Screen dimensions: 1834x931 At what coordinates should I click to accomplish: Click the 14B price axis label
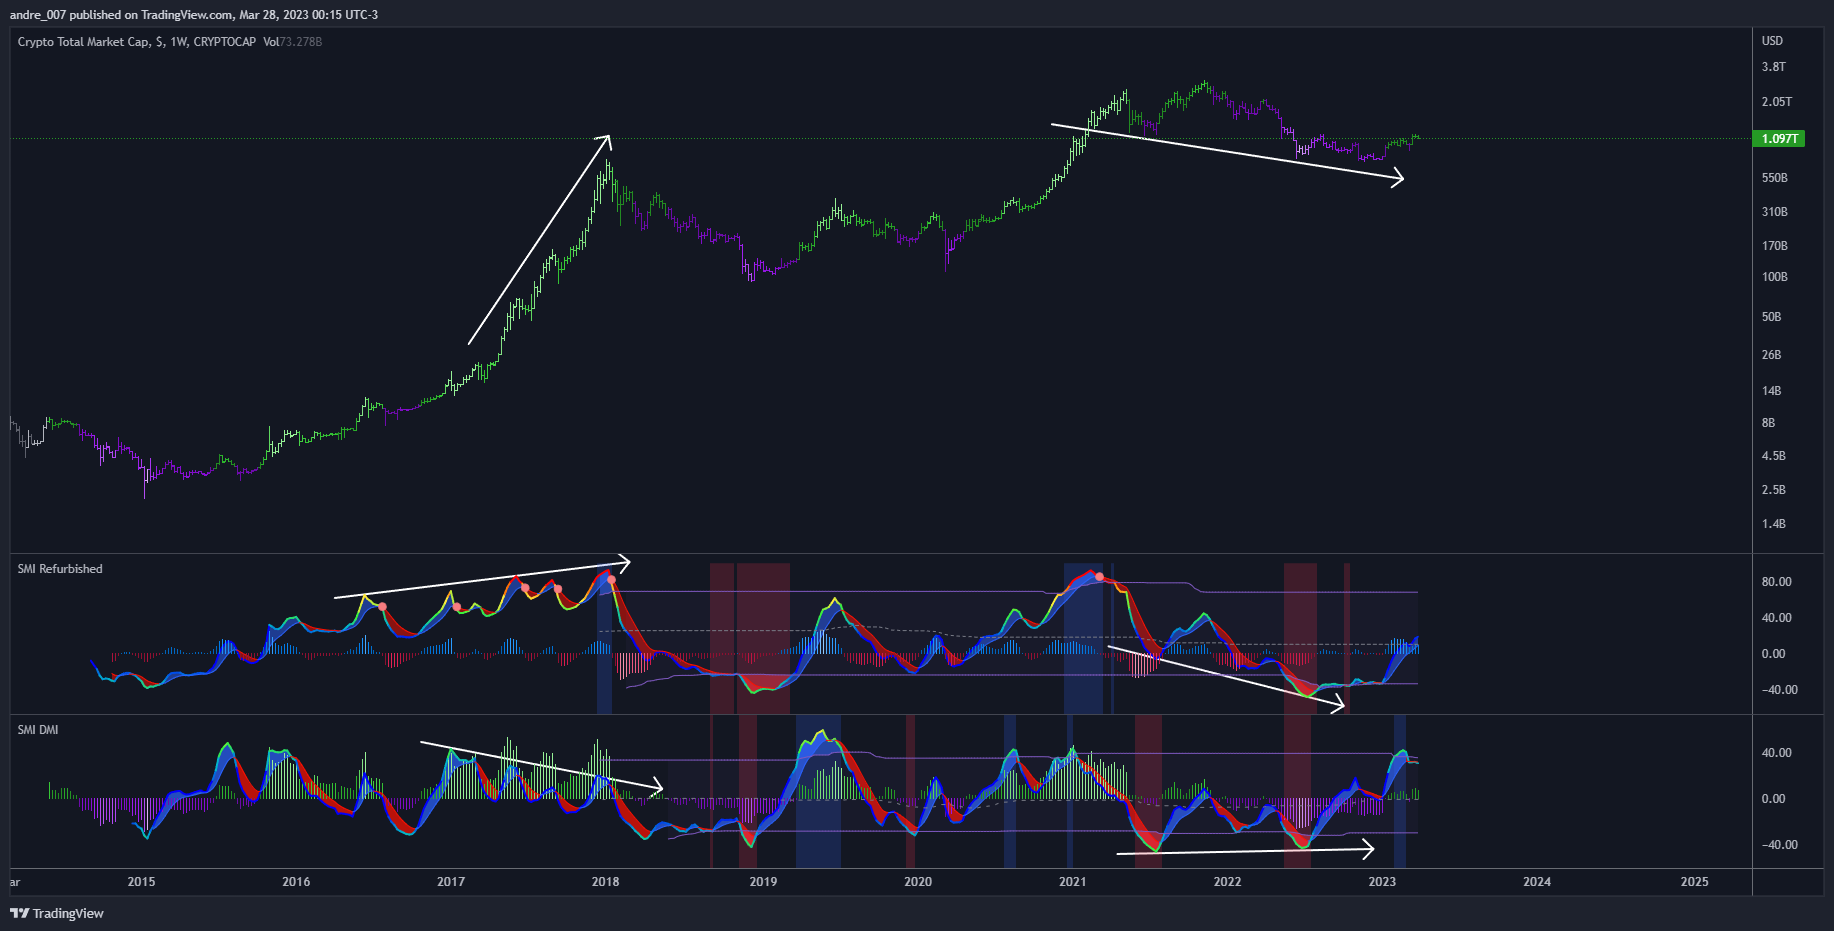[x=1771, y=391]
